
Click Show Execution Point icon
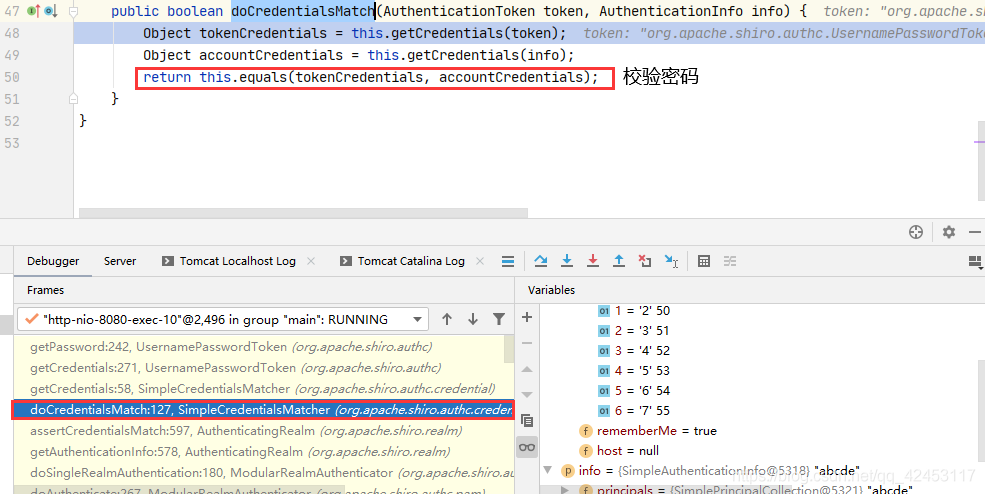508,261
